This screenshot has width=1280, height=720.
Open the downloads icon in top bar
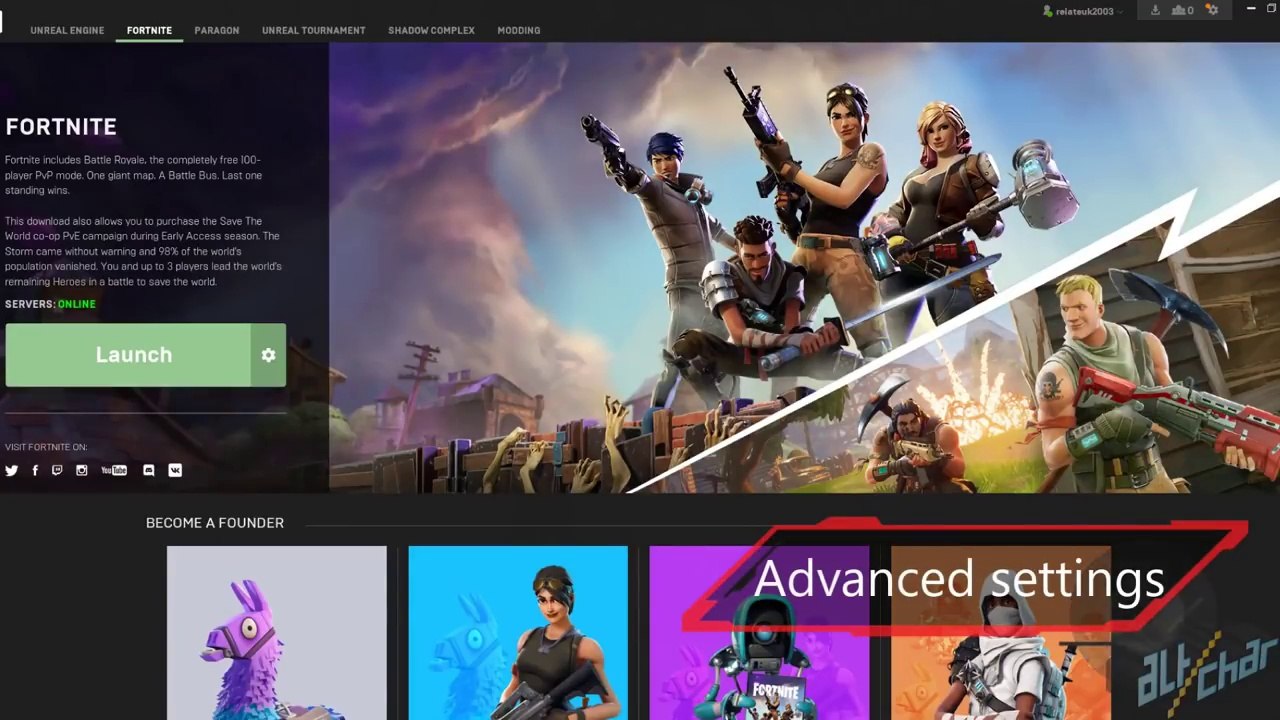(x=1155, y=10)
